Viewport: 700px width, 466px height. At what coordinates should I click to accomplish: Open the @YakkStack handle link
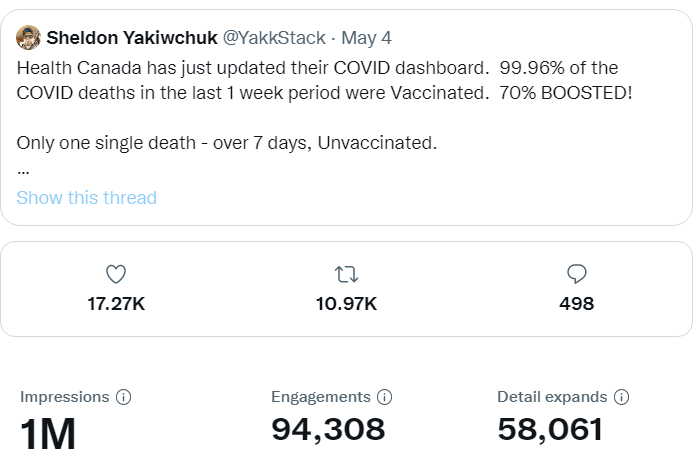coord(273,38)
